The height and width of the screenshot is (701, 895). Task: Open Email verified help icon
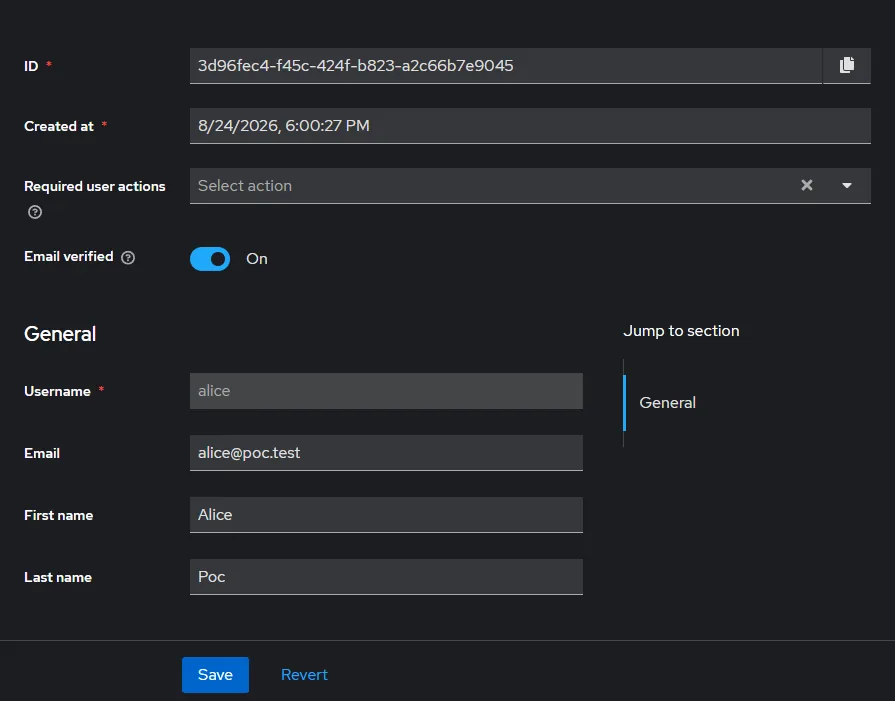[128, 257]
